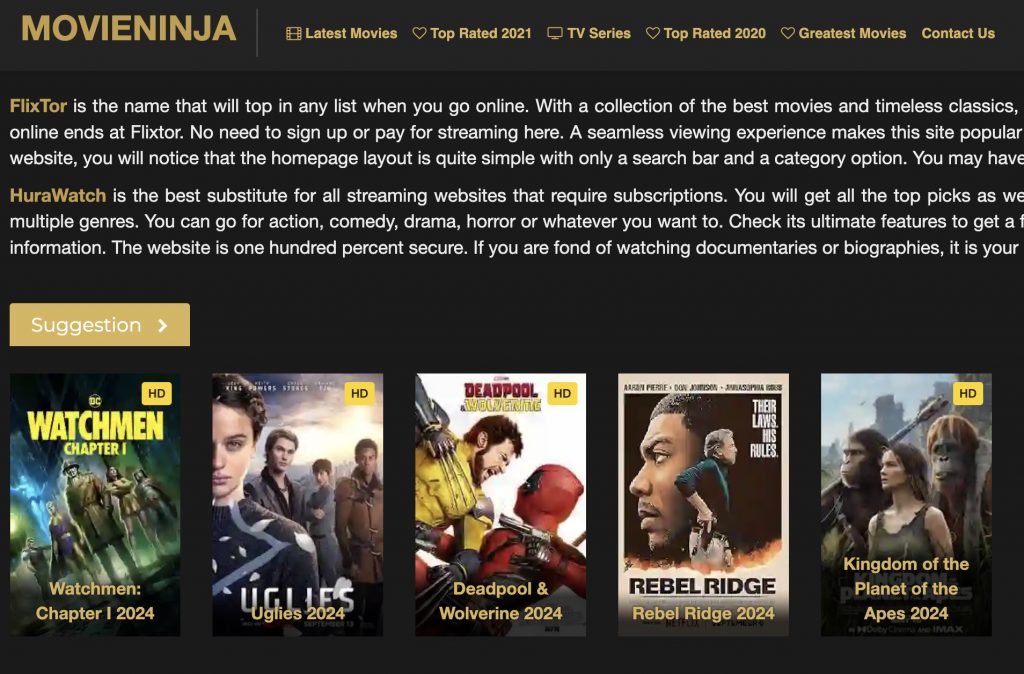Click the Suggestion button
This screenshot has width=1024, height=674.
click(x=100, y=325)
